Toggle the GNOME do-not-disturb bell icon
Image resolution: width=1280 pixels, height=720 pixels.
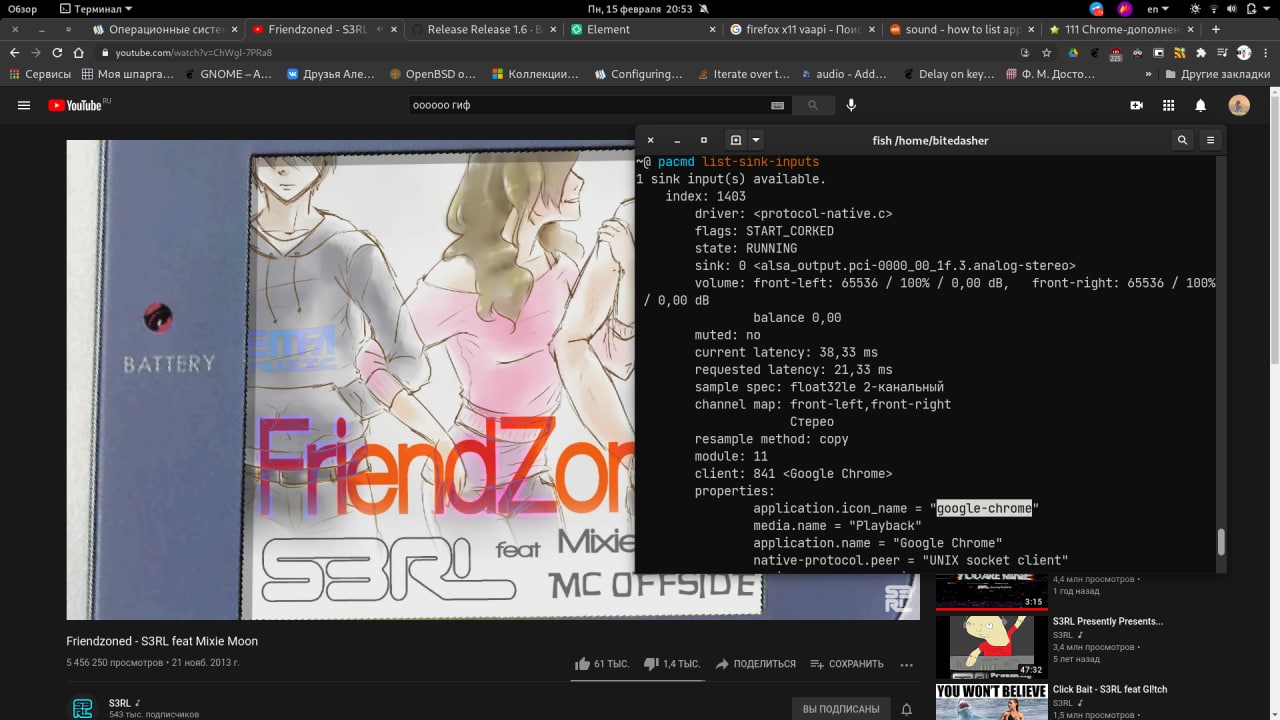click(x=704, y=9)
